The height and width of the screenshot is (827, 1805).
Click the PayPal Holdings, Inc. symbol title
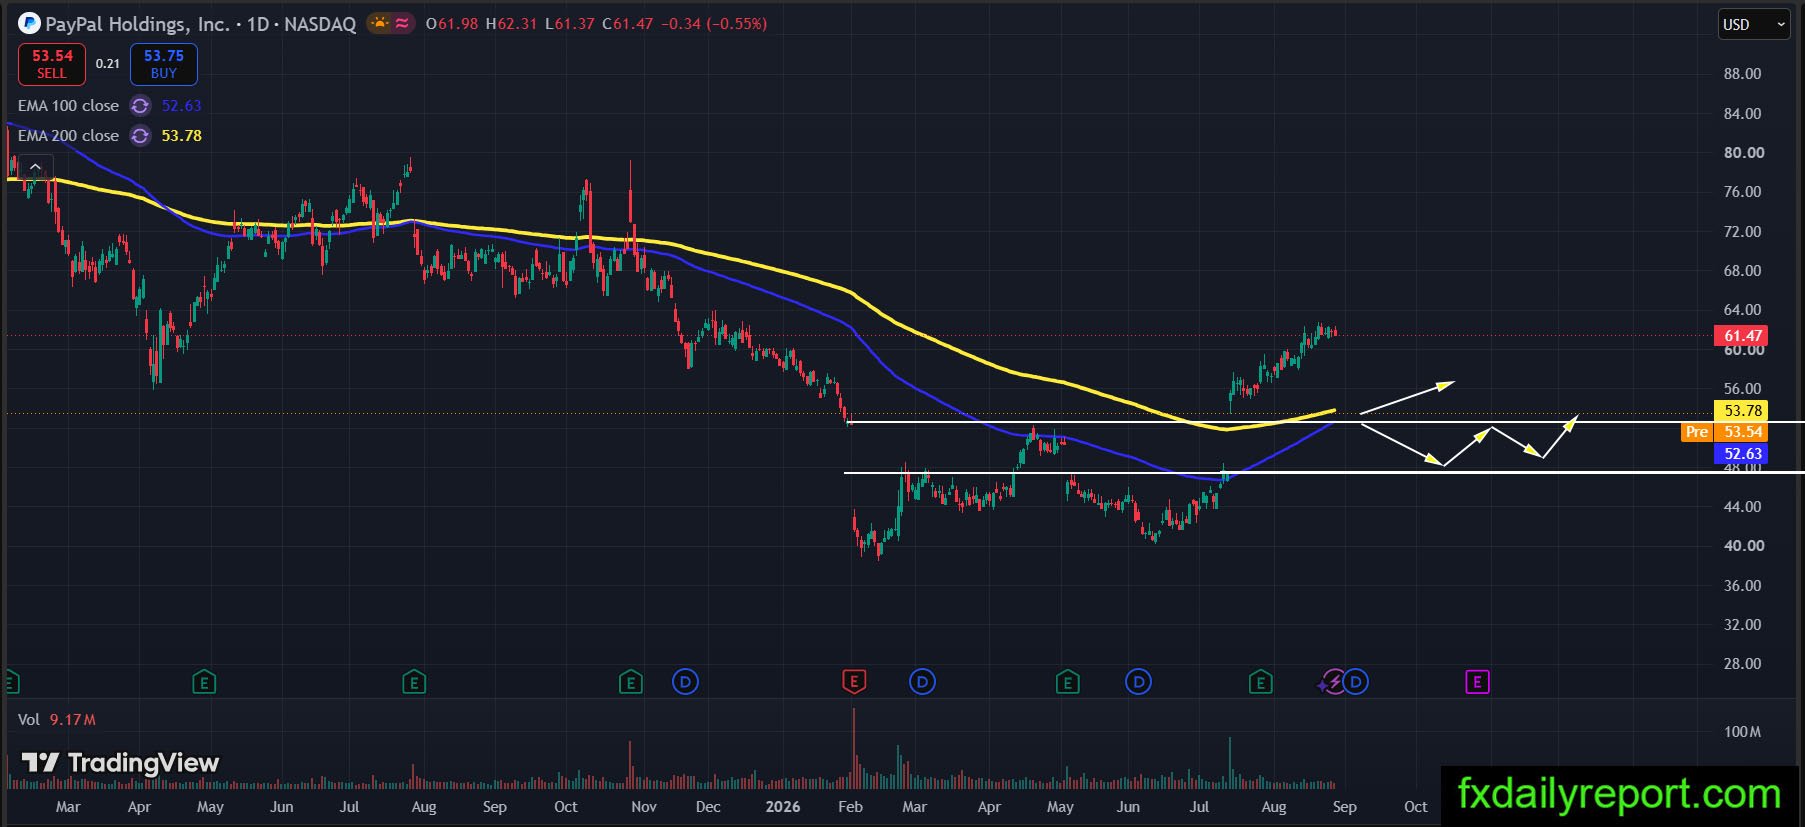tap(138, 24)
